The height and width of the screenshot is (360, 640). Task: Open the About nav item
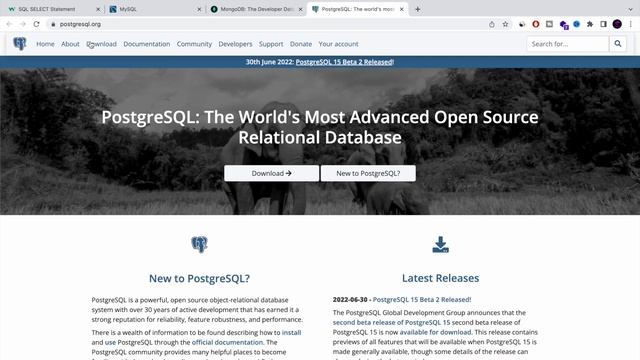70,44
